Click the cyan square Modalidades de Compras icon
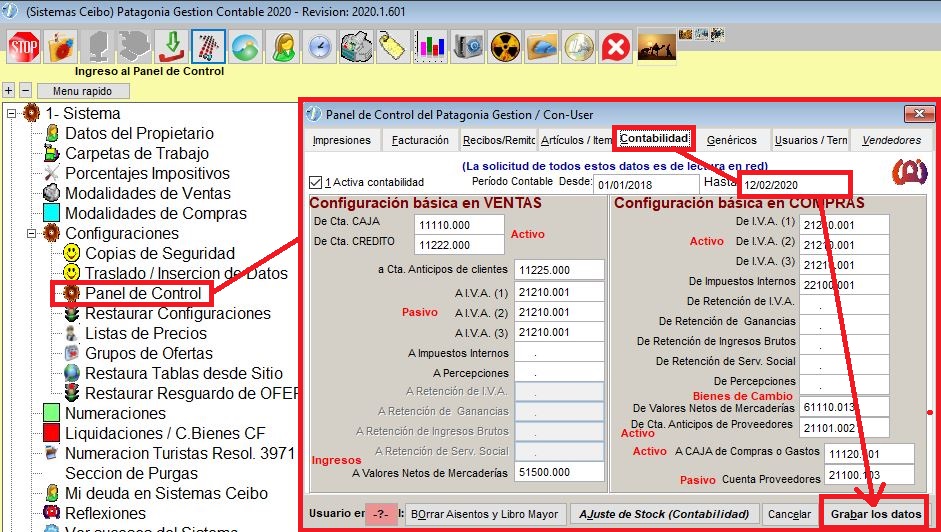 pos(52,213)
